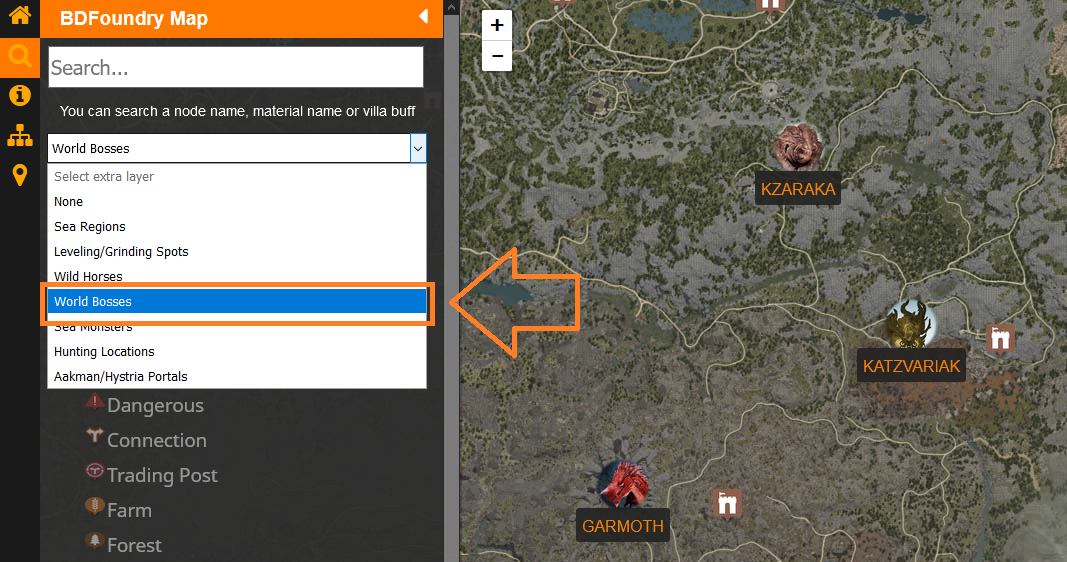The height and width of the screenshot is (562, 1067).
Task: Open the info circle icon
Action: pos(20,95)
